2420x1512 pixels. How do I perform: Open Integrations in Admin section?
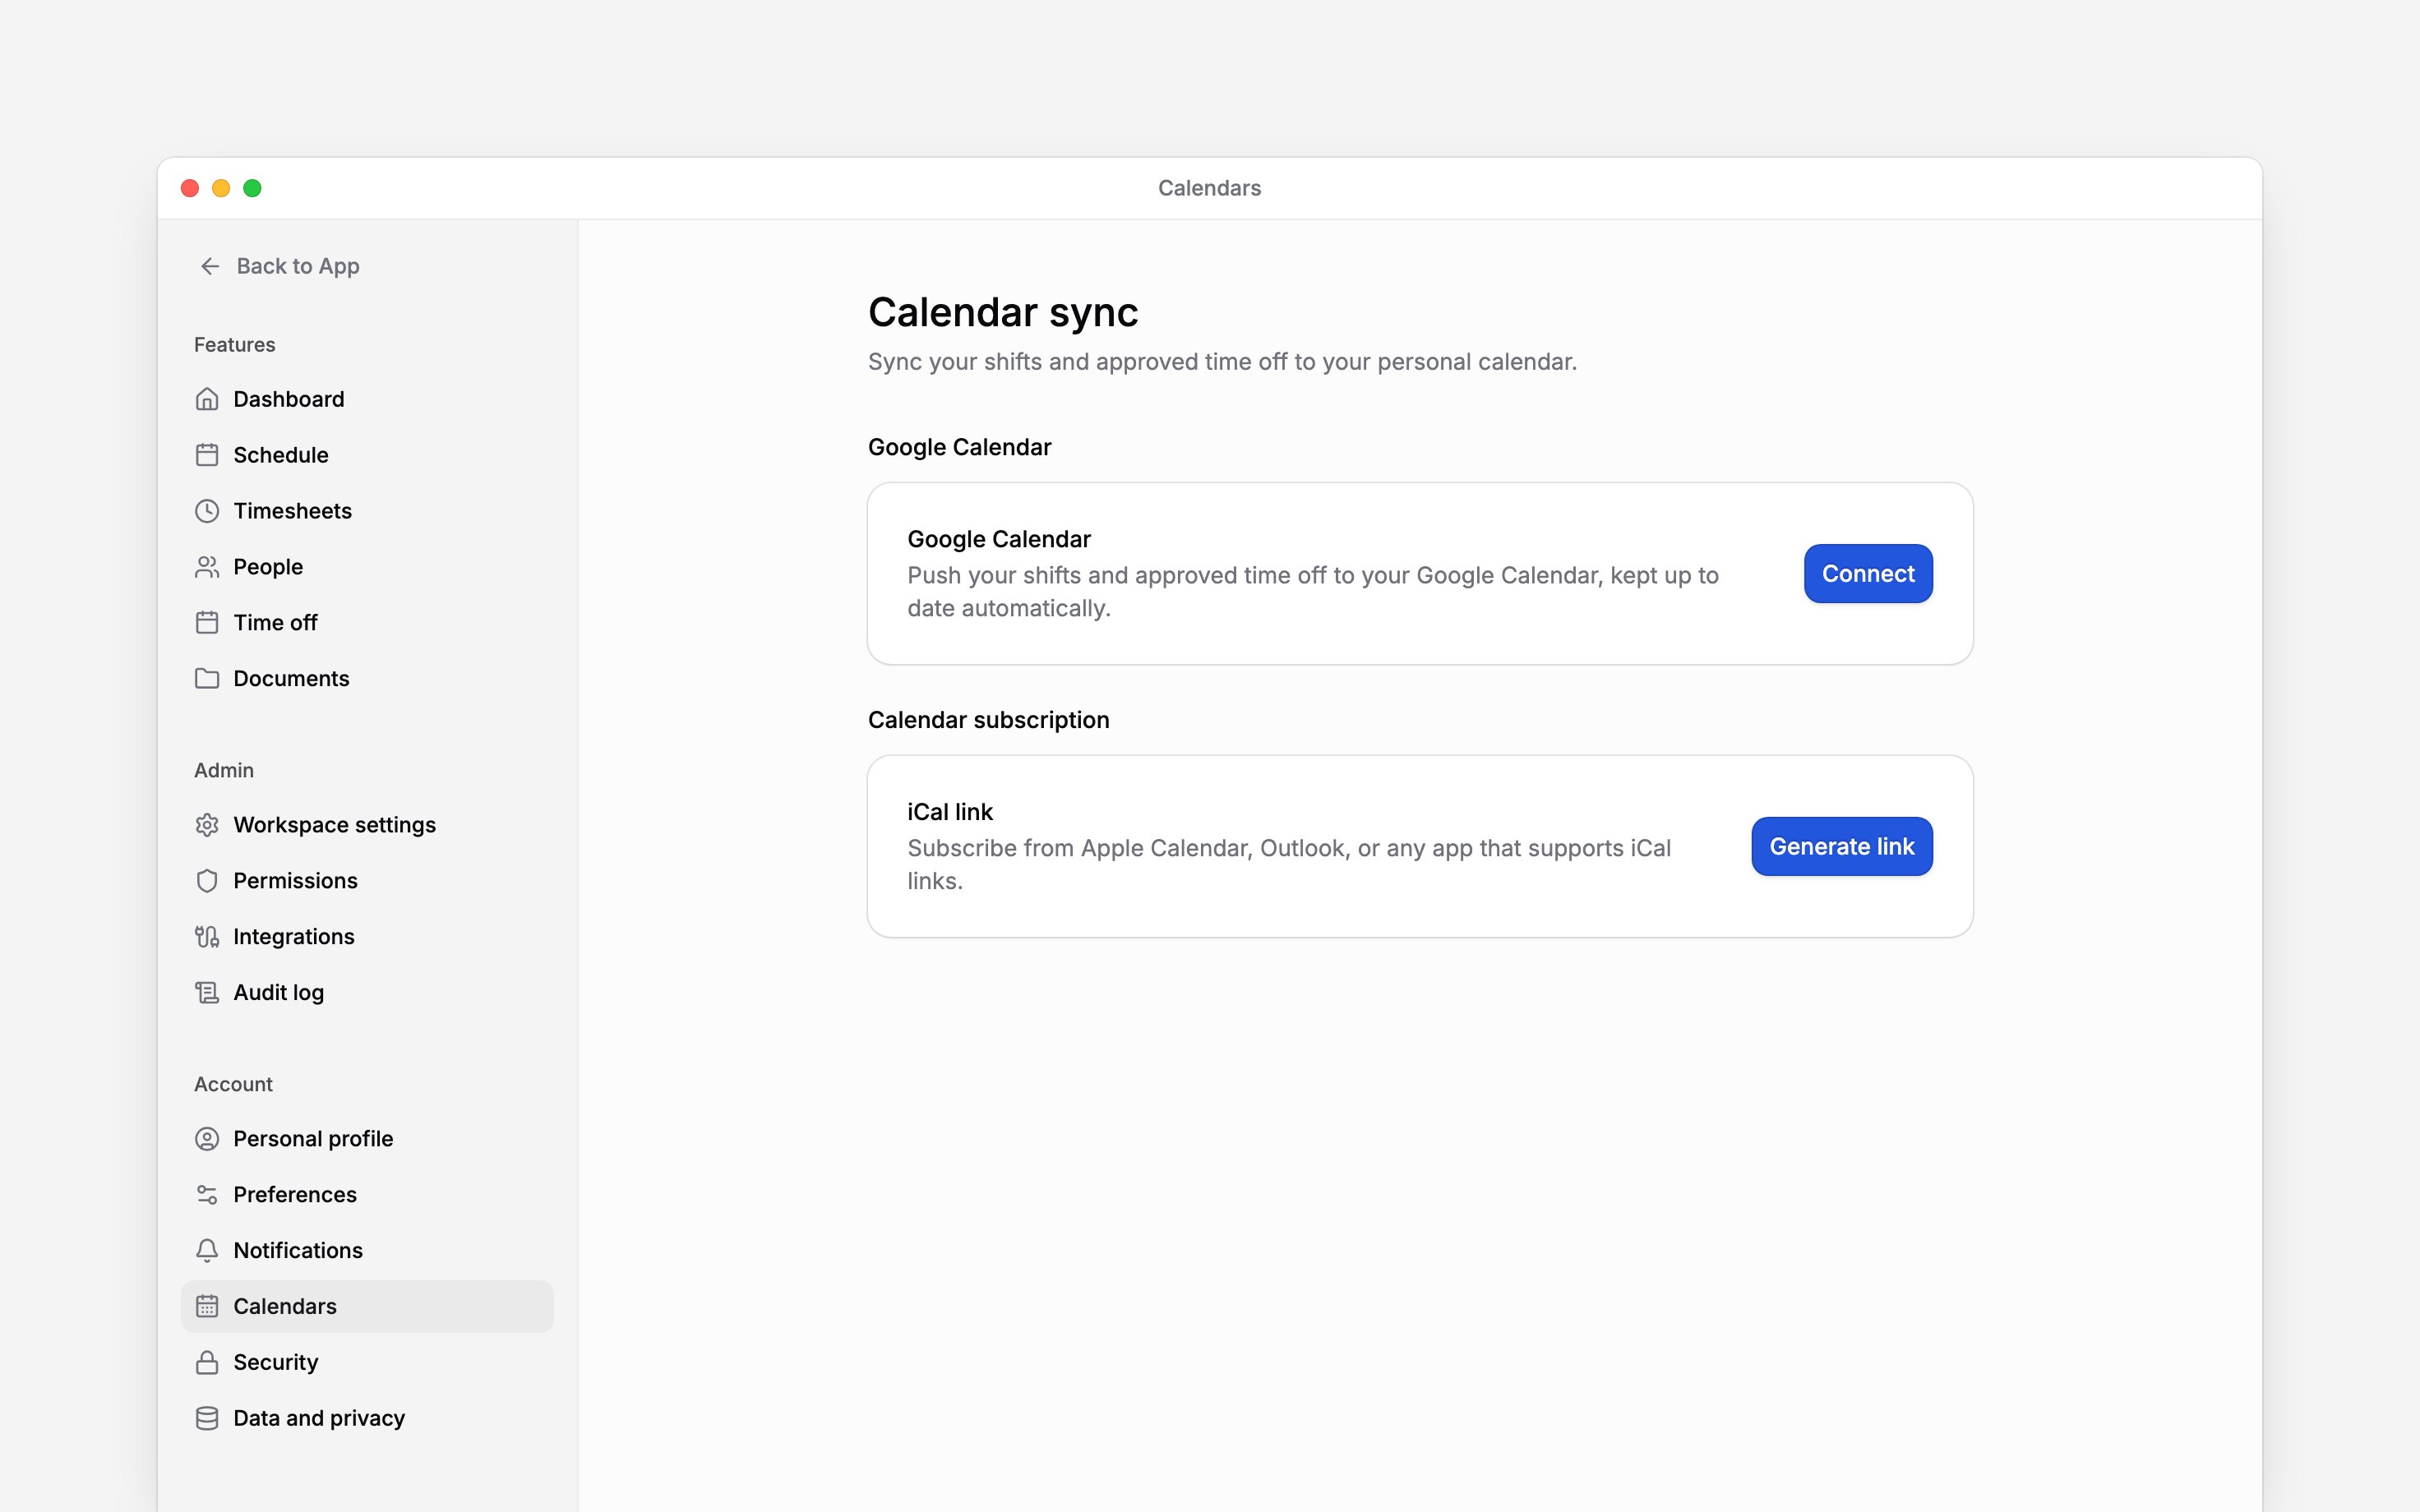(x=367, y=937)
